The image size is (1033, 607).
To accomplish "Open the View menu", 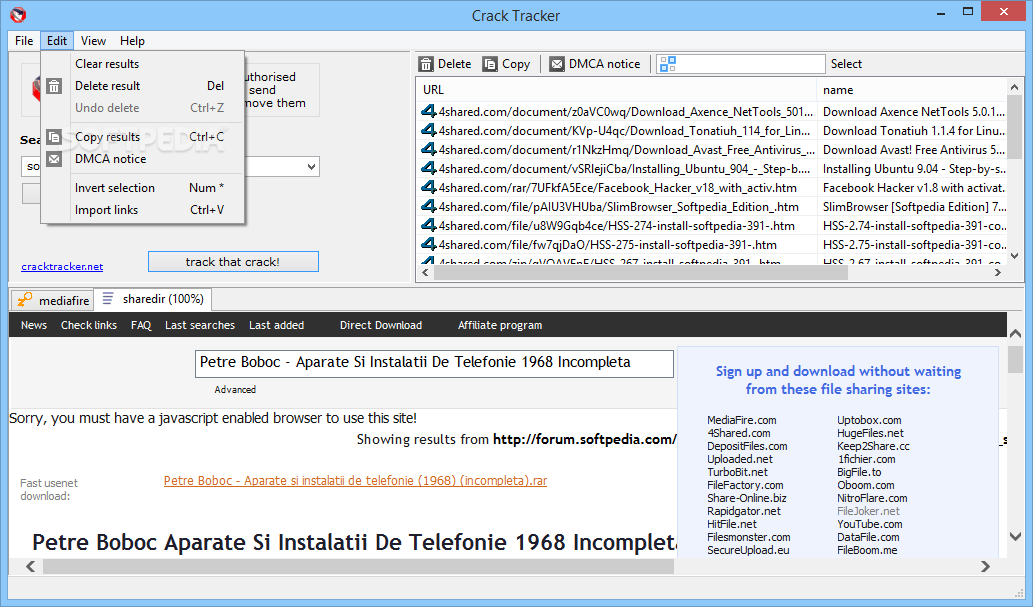I will pyautogui.click(x=93, y=41).
